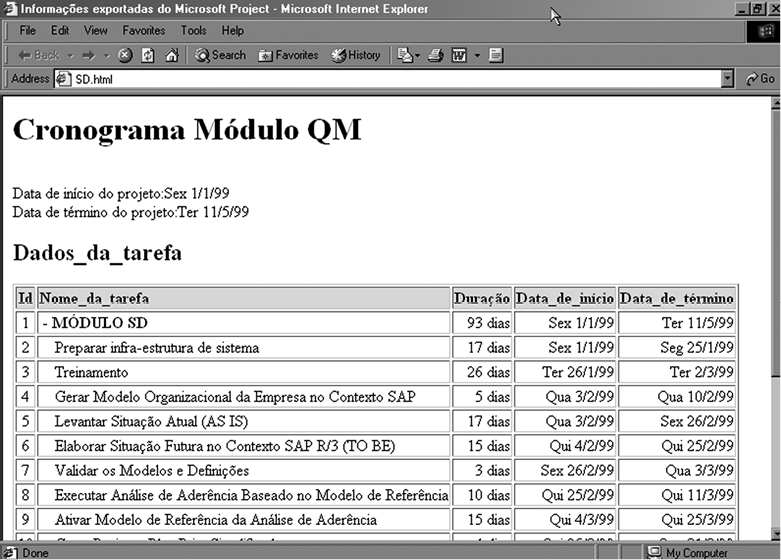
Task: Click Executar Análise de Aderência cell
Action: (x=244, y=495)
